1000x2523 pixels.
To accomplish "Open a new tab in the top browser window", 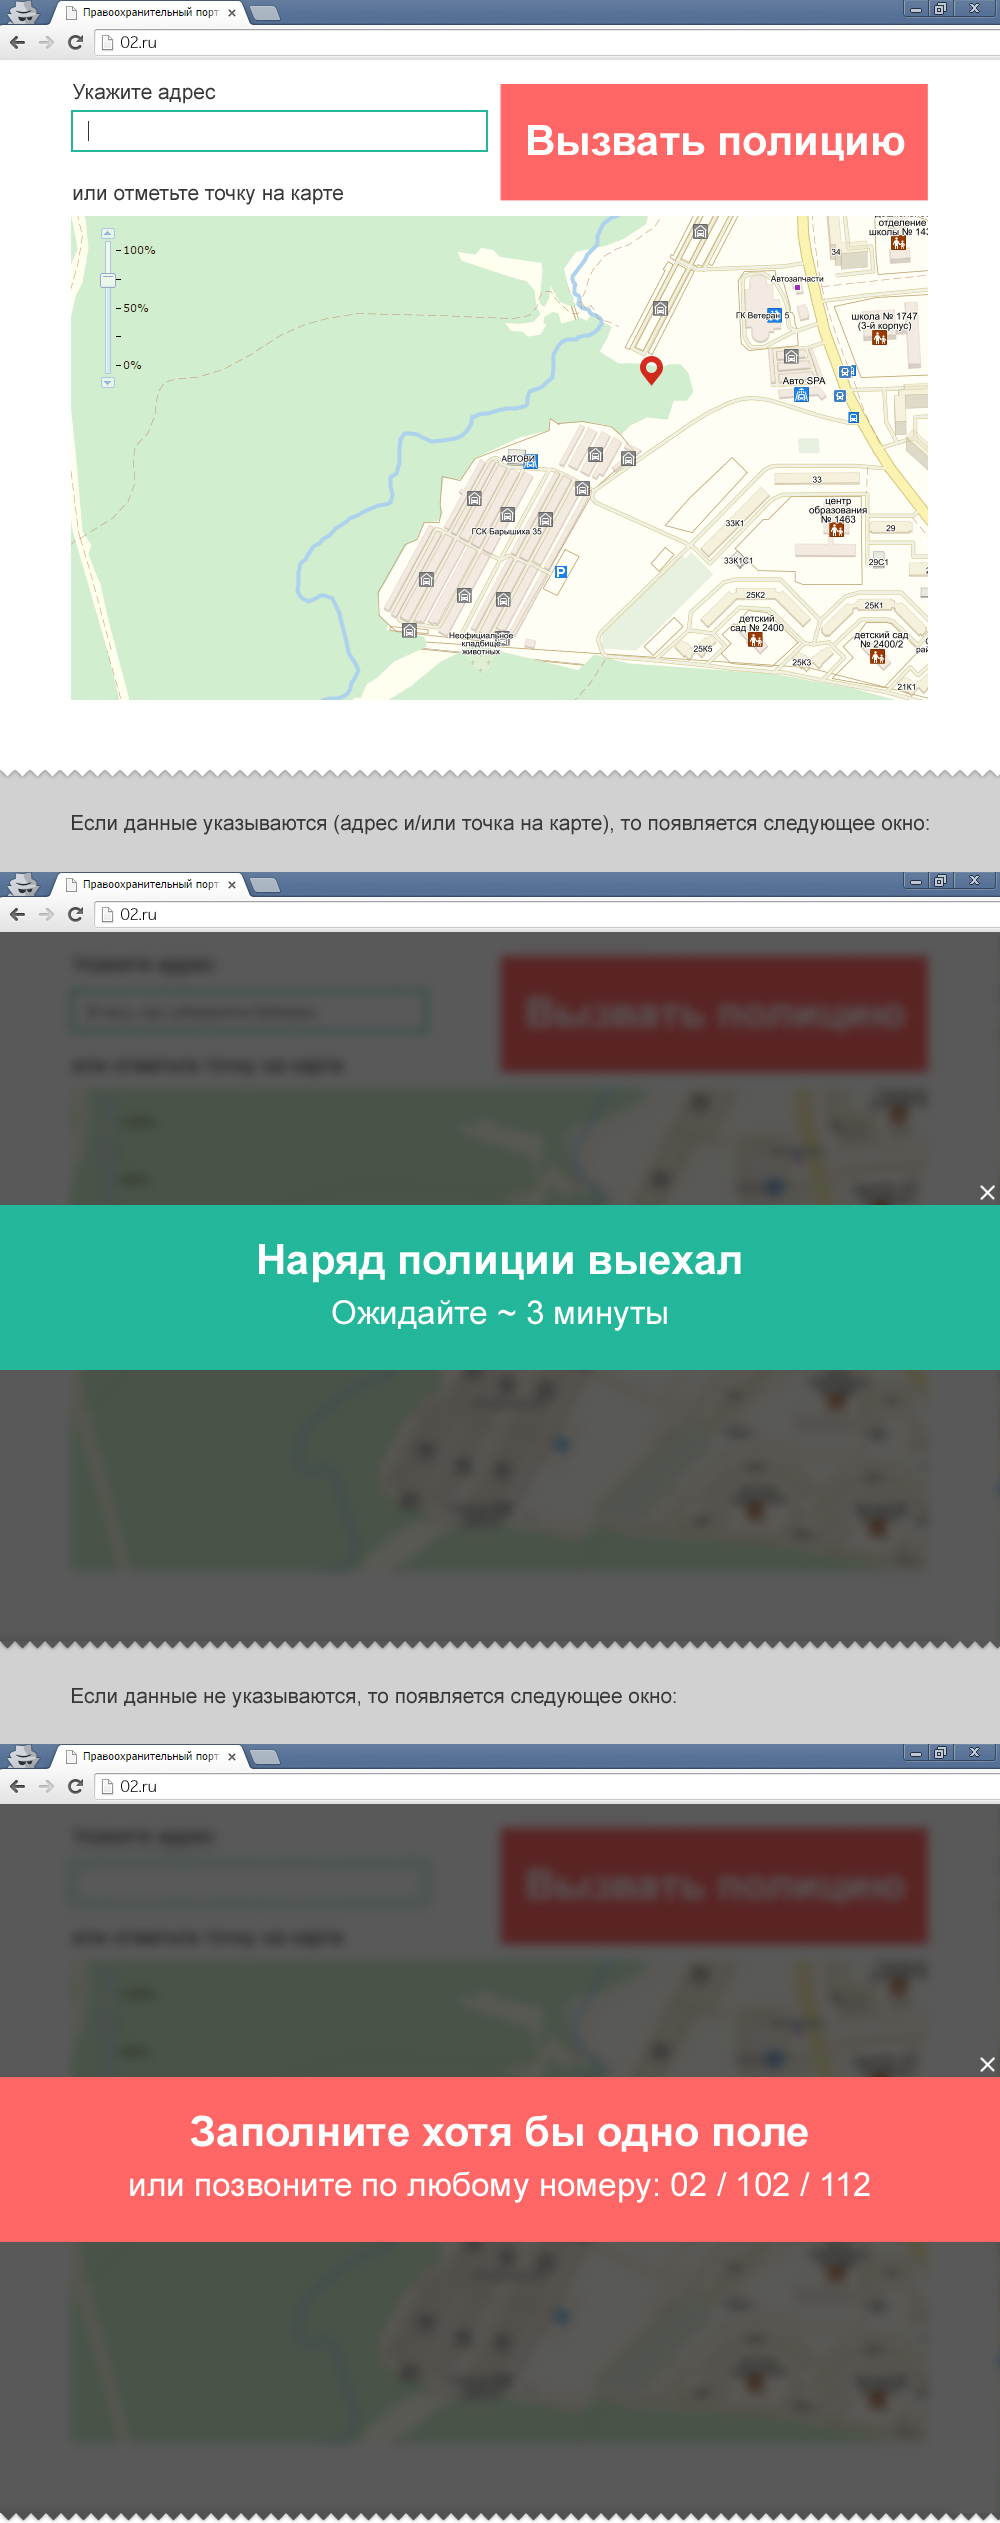I will coord(265,13).
